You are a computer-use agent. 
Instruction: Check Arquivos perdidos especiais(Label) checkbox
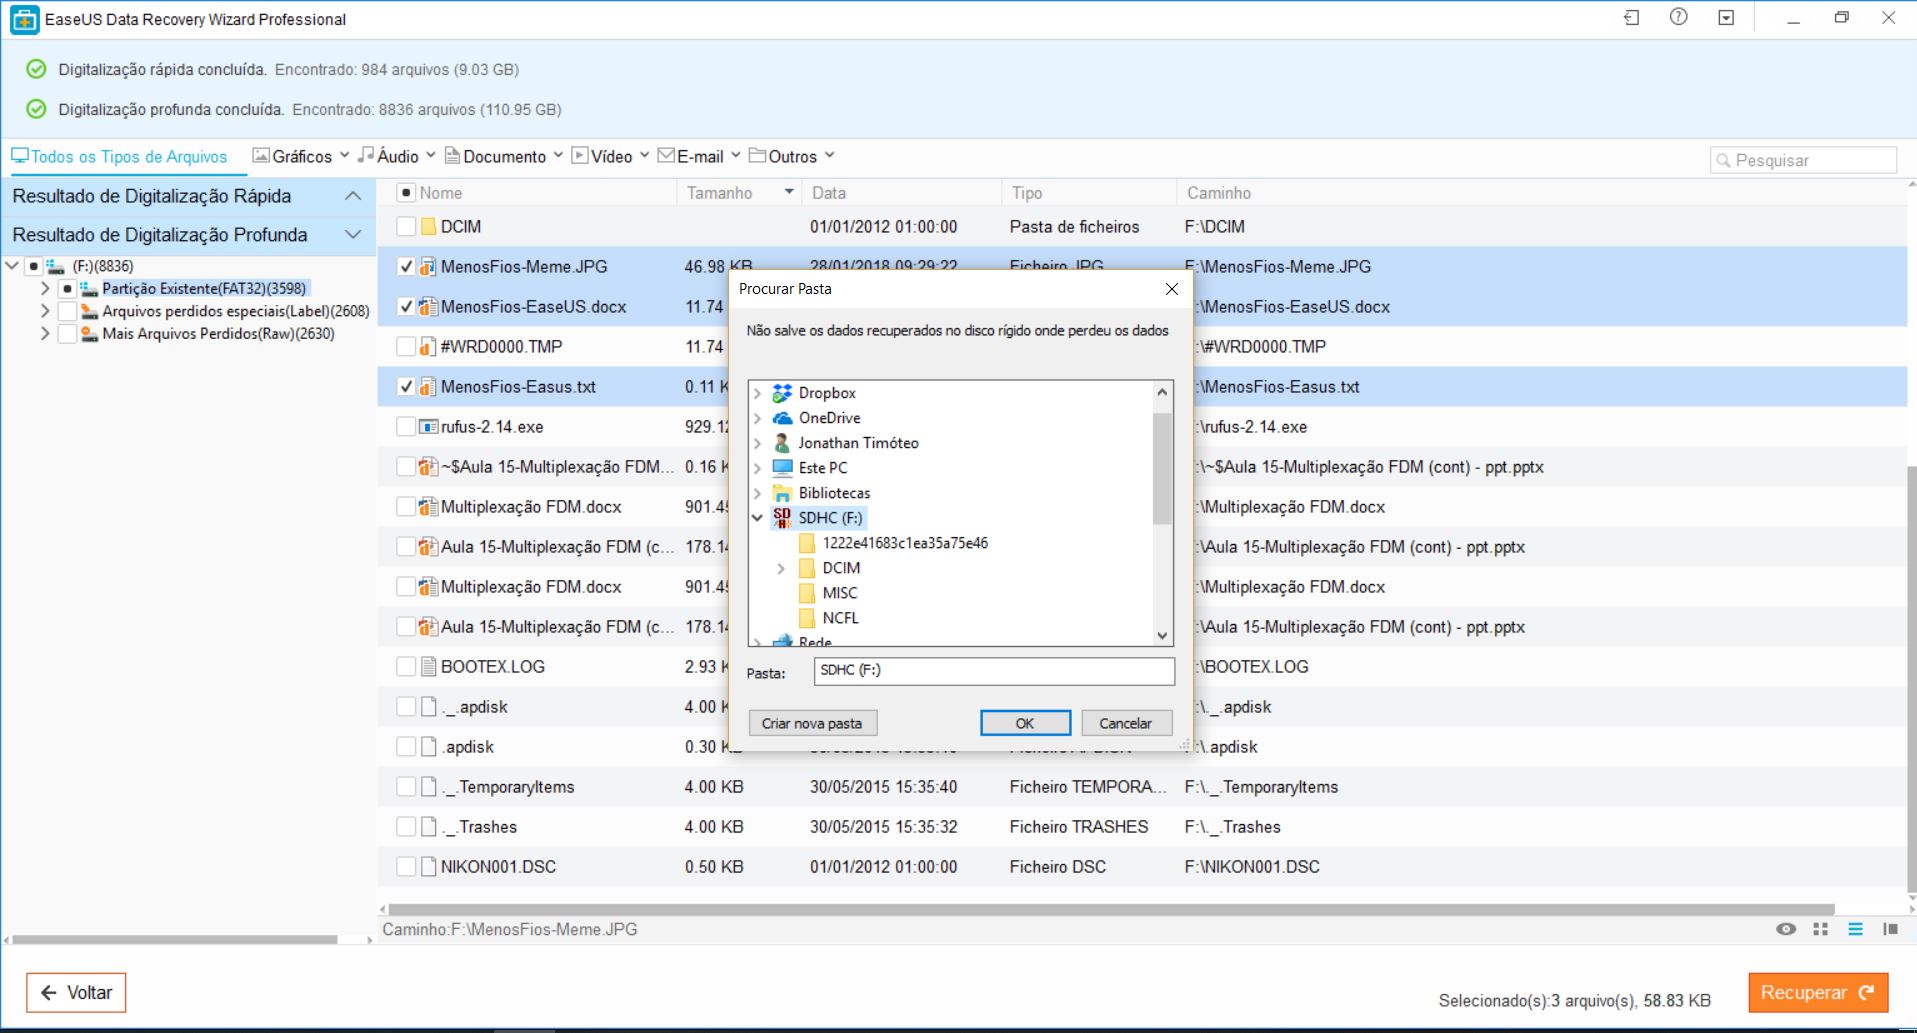[67, 311]
